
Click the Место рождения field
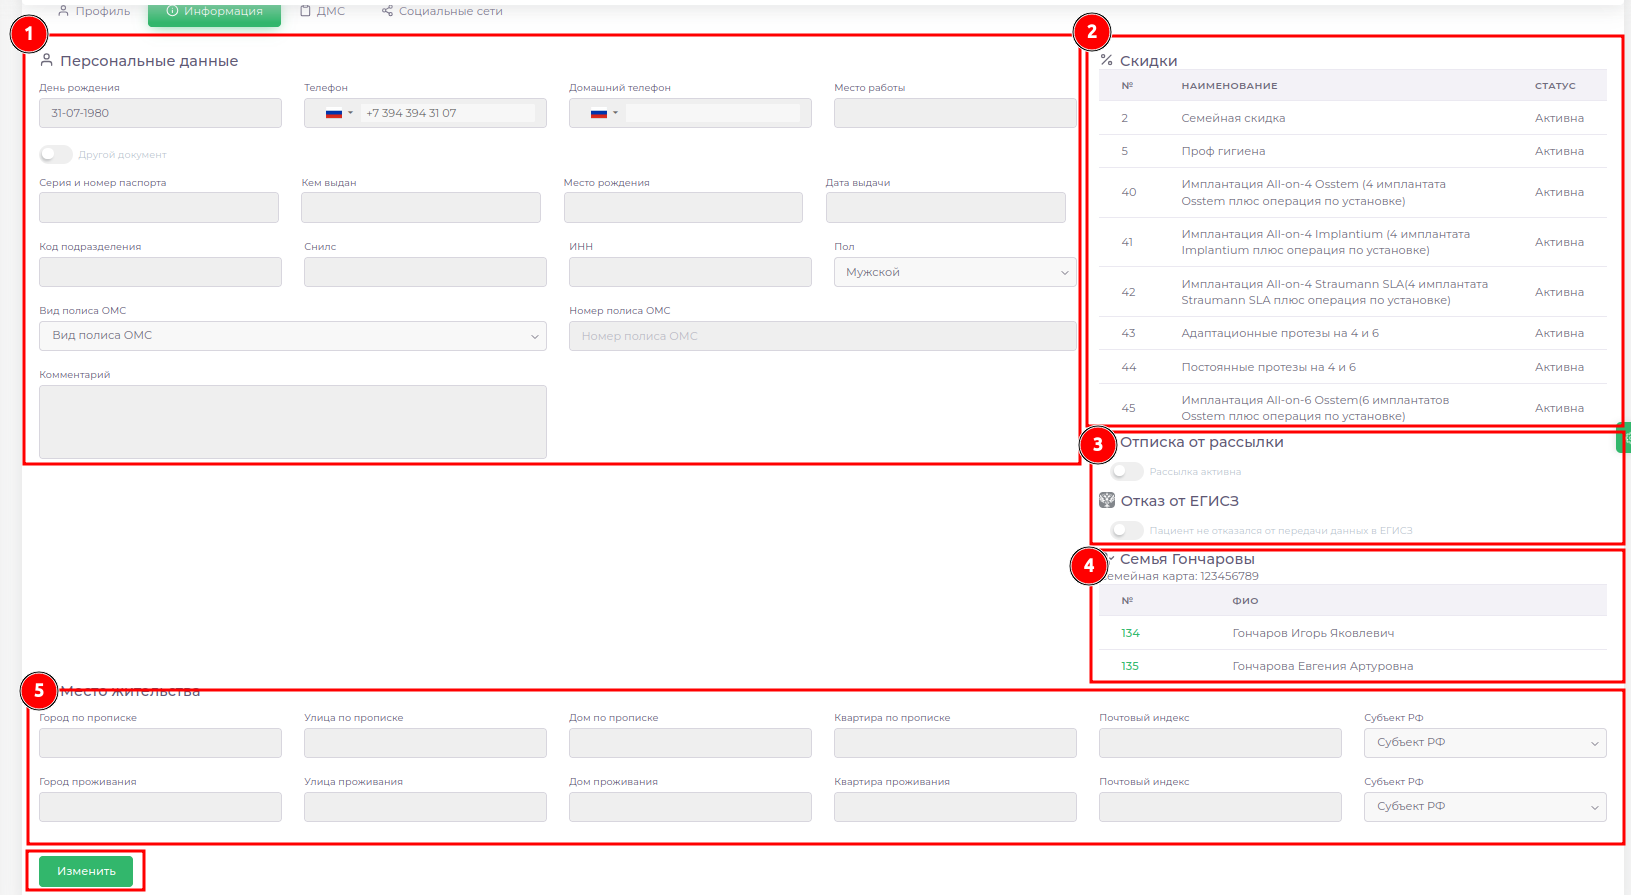coord(683,207)
